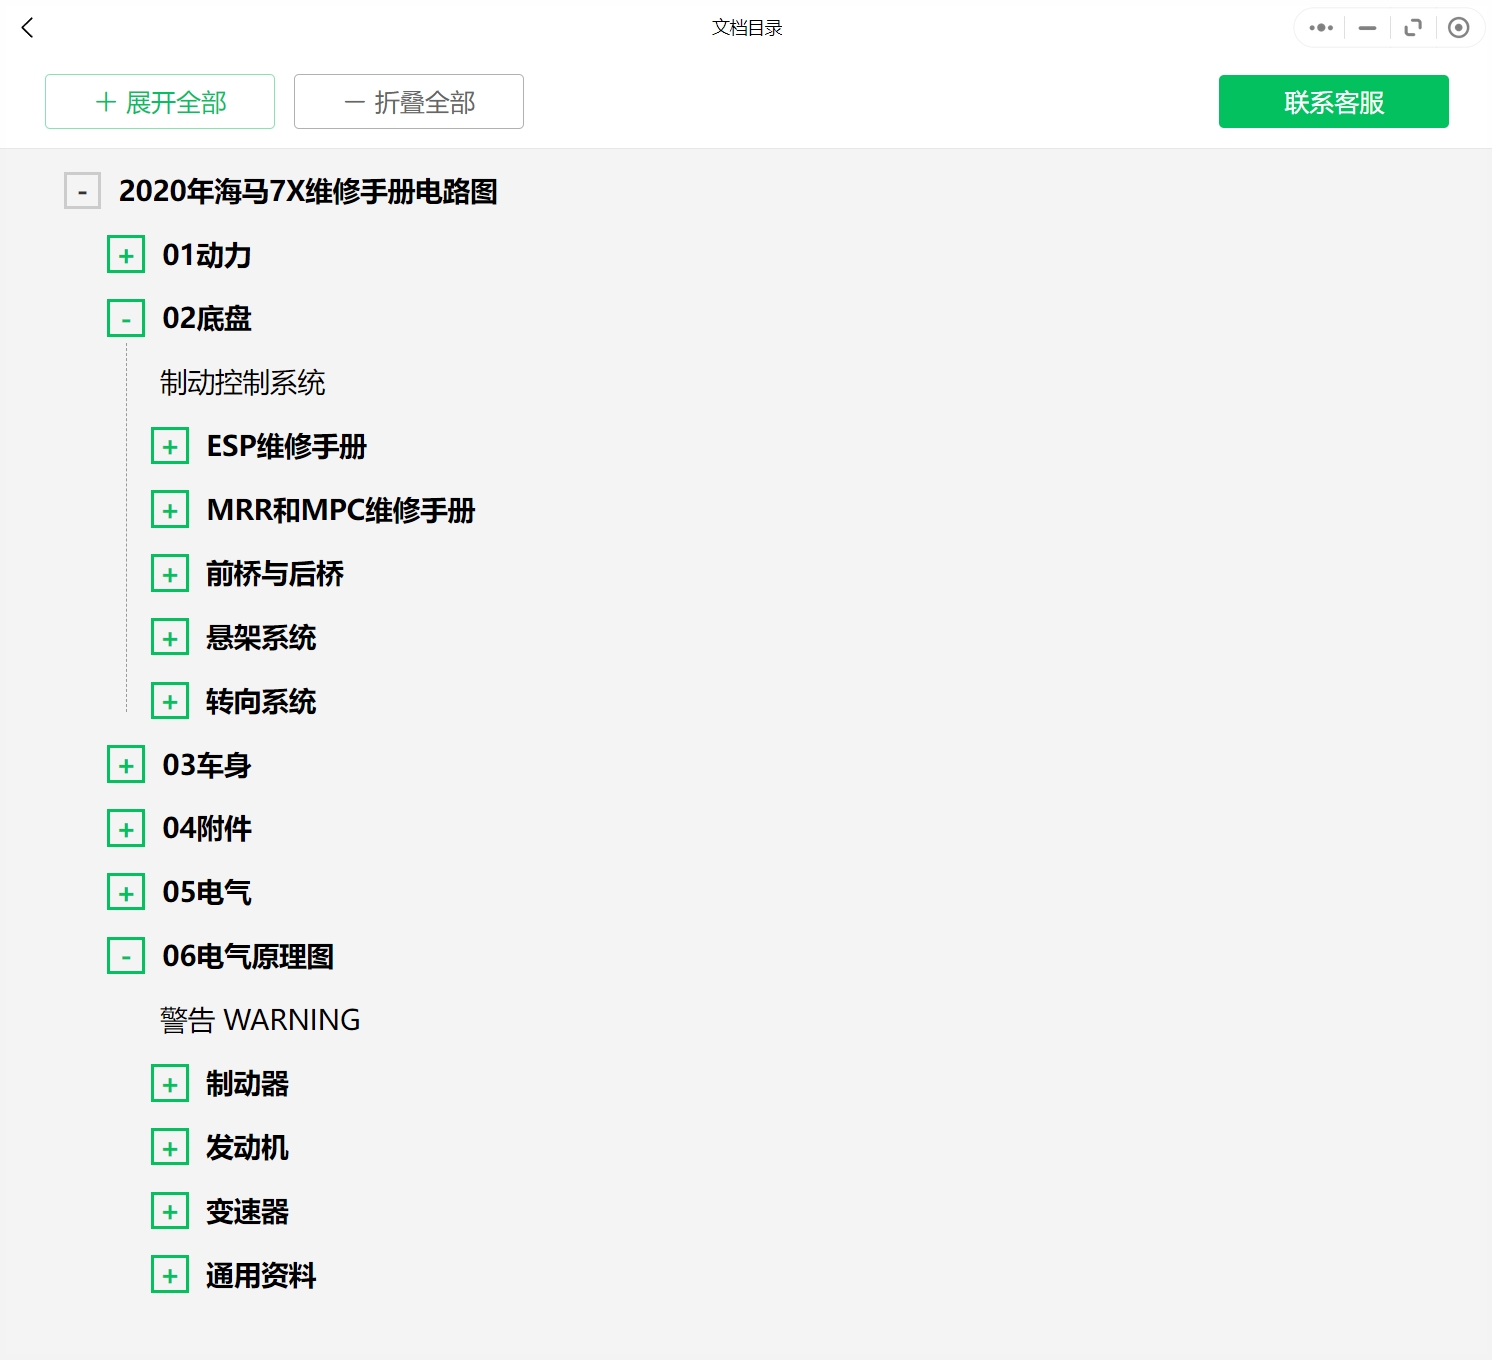The width and height of the screenshot is (1492, 1360).
Task: Expand the 01动力 section
Action: pyautogui.click(x=126, y=255)
